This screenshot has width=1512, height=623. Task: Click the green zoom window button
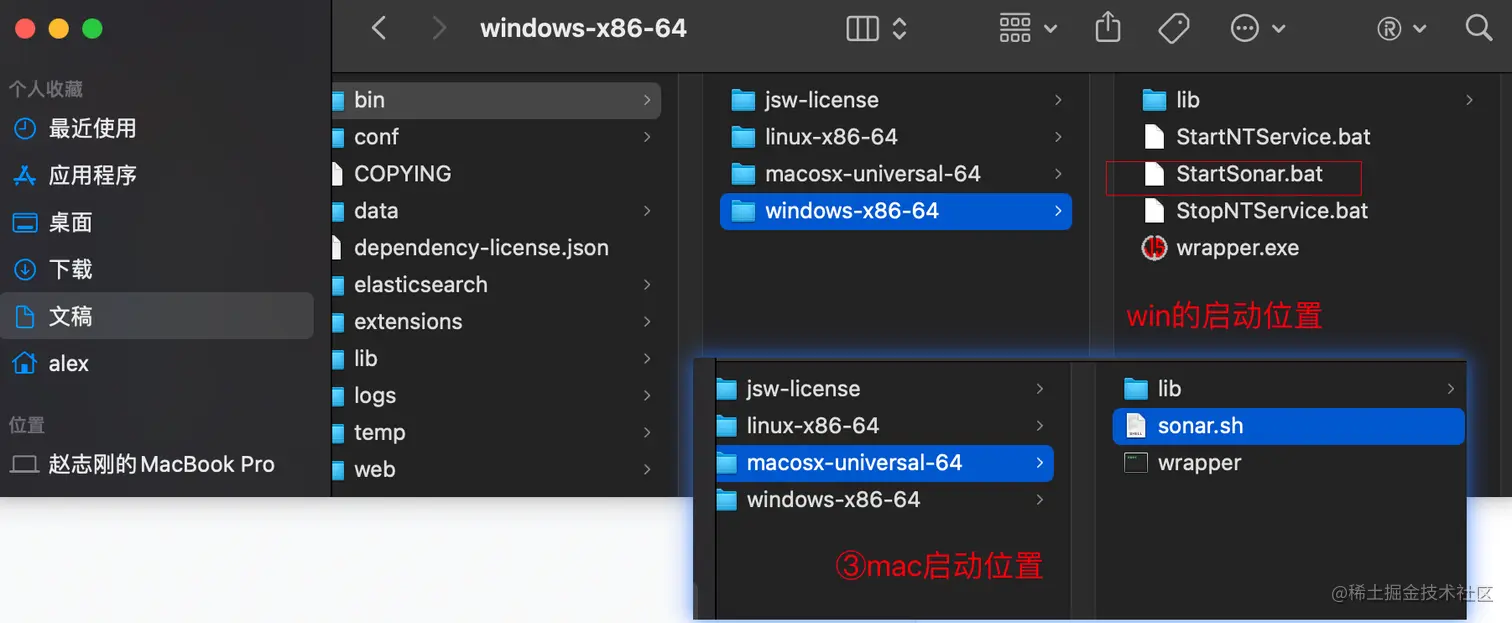pos(92,28)
